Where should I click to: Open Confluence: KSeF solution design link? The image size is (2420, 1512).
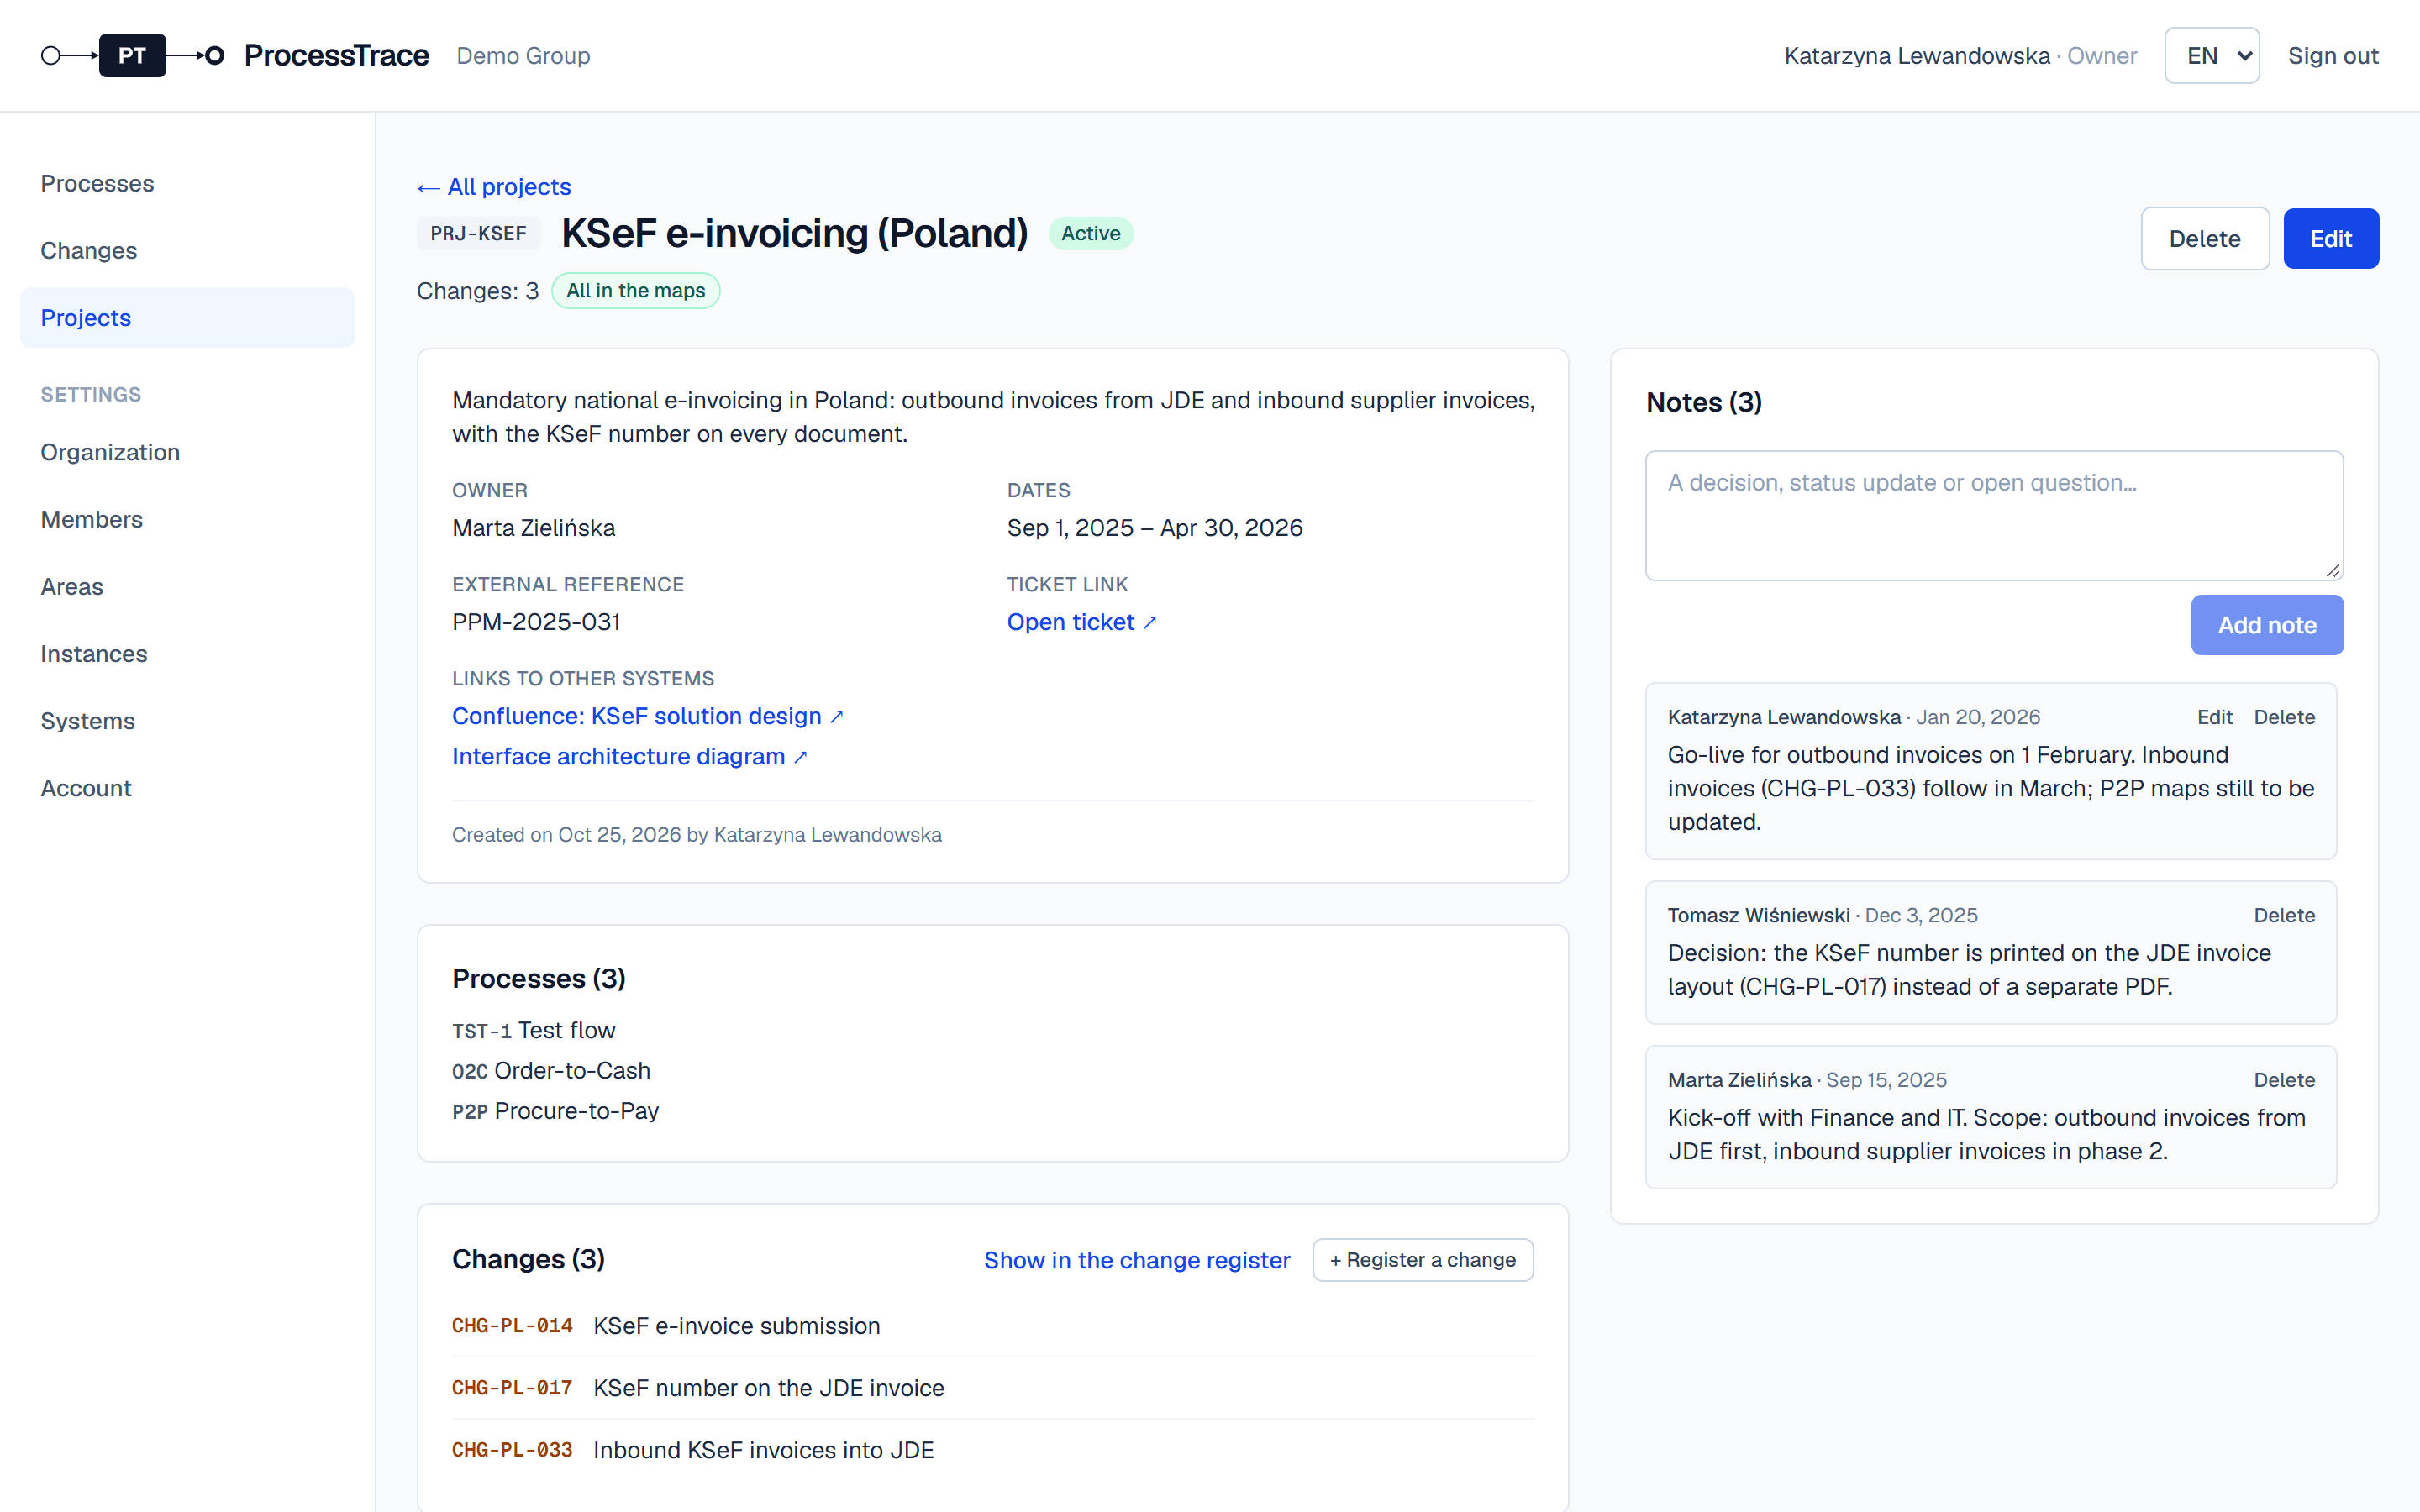click(648, 716)
